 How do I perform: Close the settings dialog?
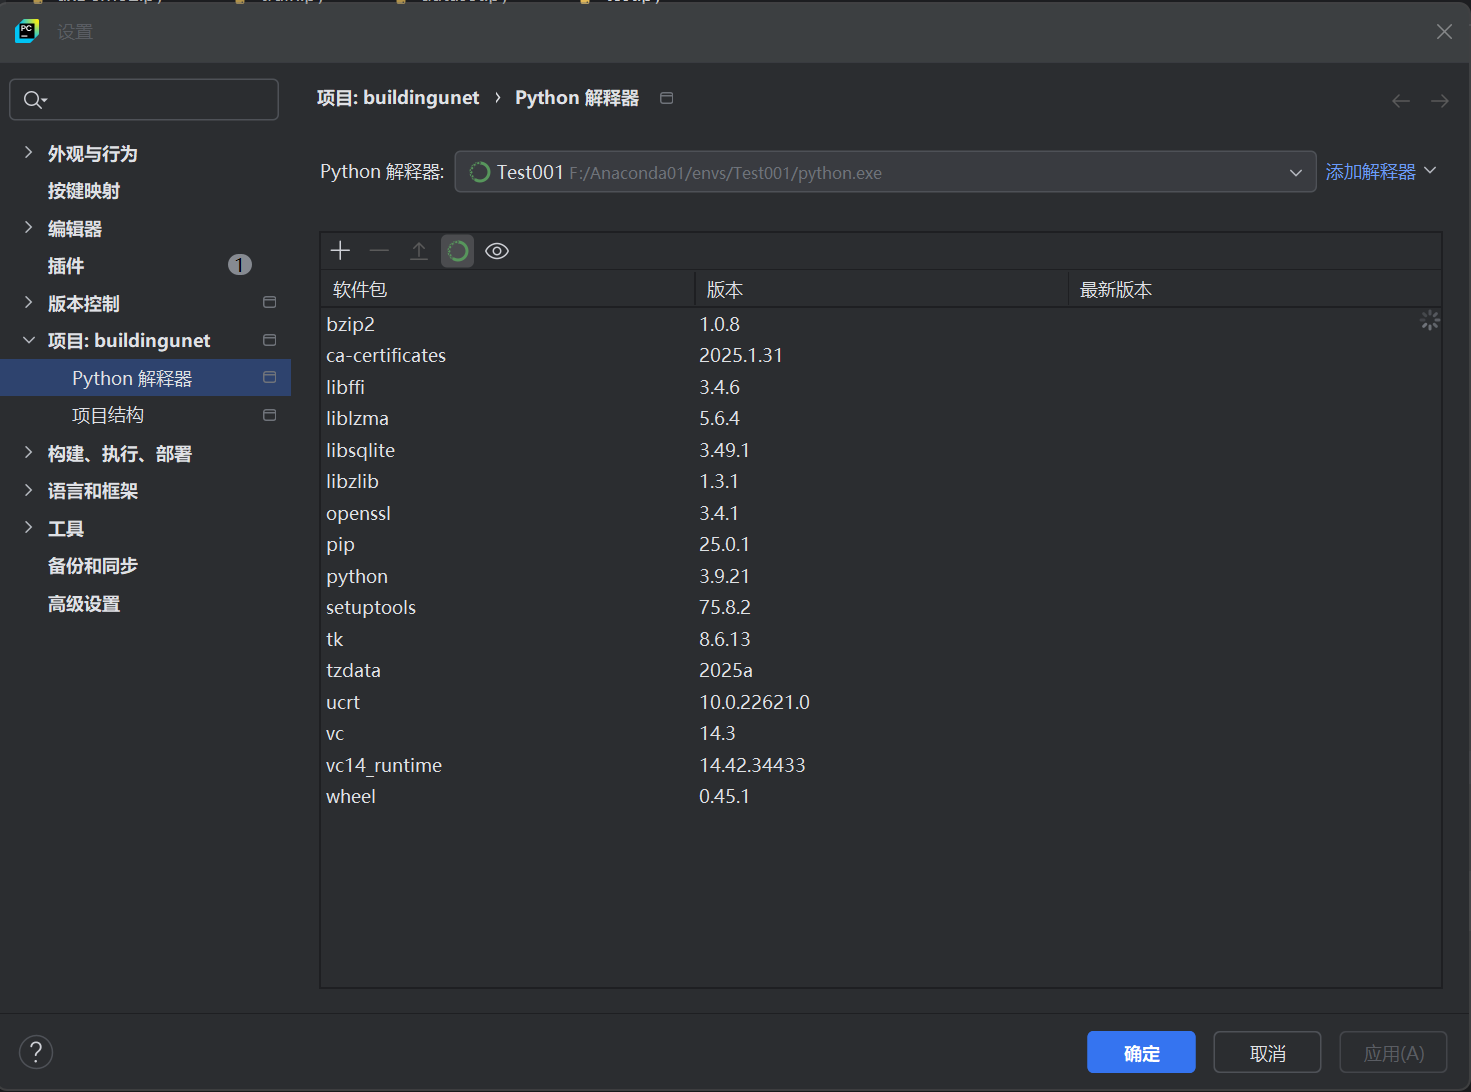[x=1444, y=32]
